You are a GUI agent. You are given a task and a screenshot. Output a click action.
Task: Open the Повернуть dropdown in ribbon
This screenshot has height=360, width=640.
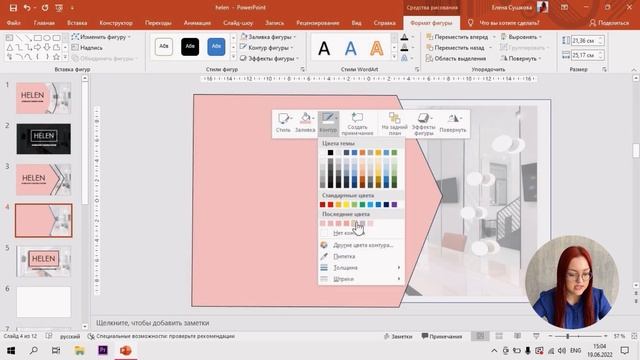pos(521,58)
